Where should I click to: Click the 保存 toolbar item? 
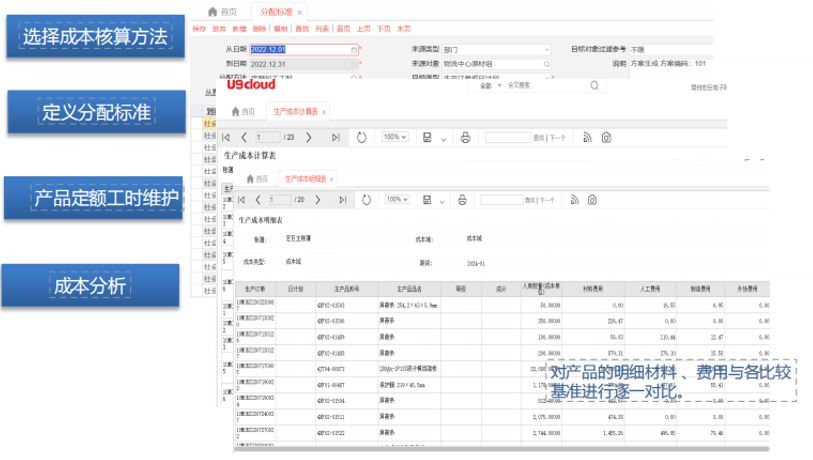pyautogui.click(x=198, y=29)
